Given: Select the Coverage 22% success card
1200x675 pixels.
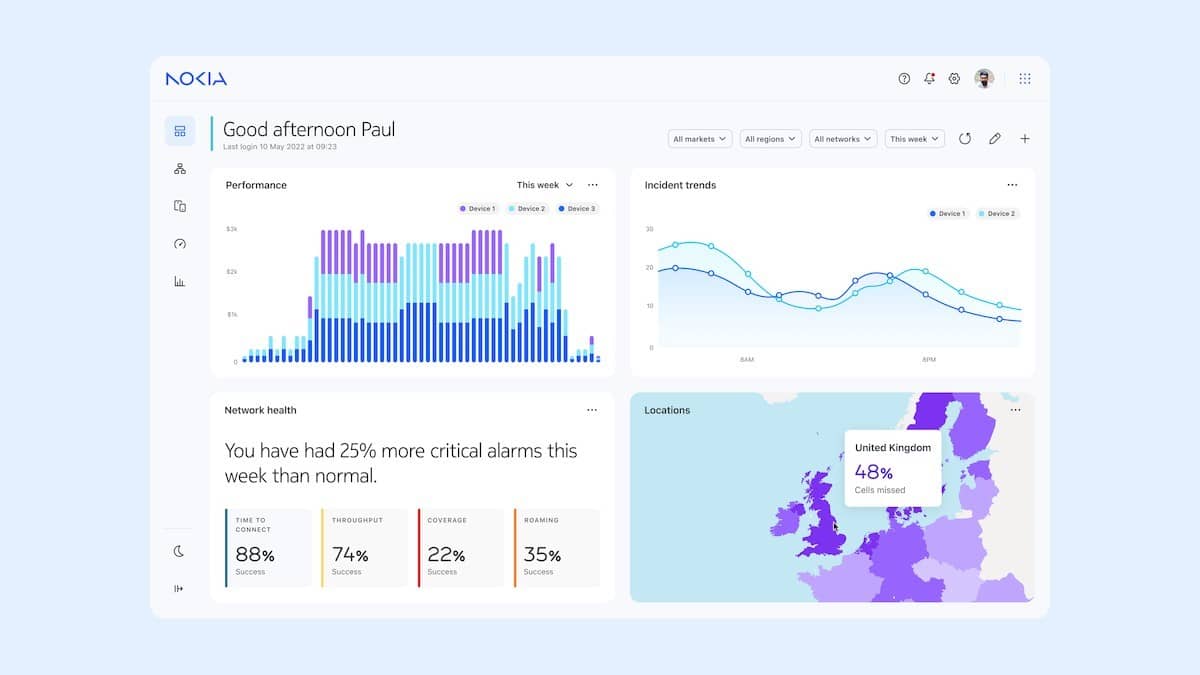Looking at the screenshot, I should [x=461, y=548].
